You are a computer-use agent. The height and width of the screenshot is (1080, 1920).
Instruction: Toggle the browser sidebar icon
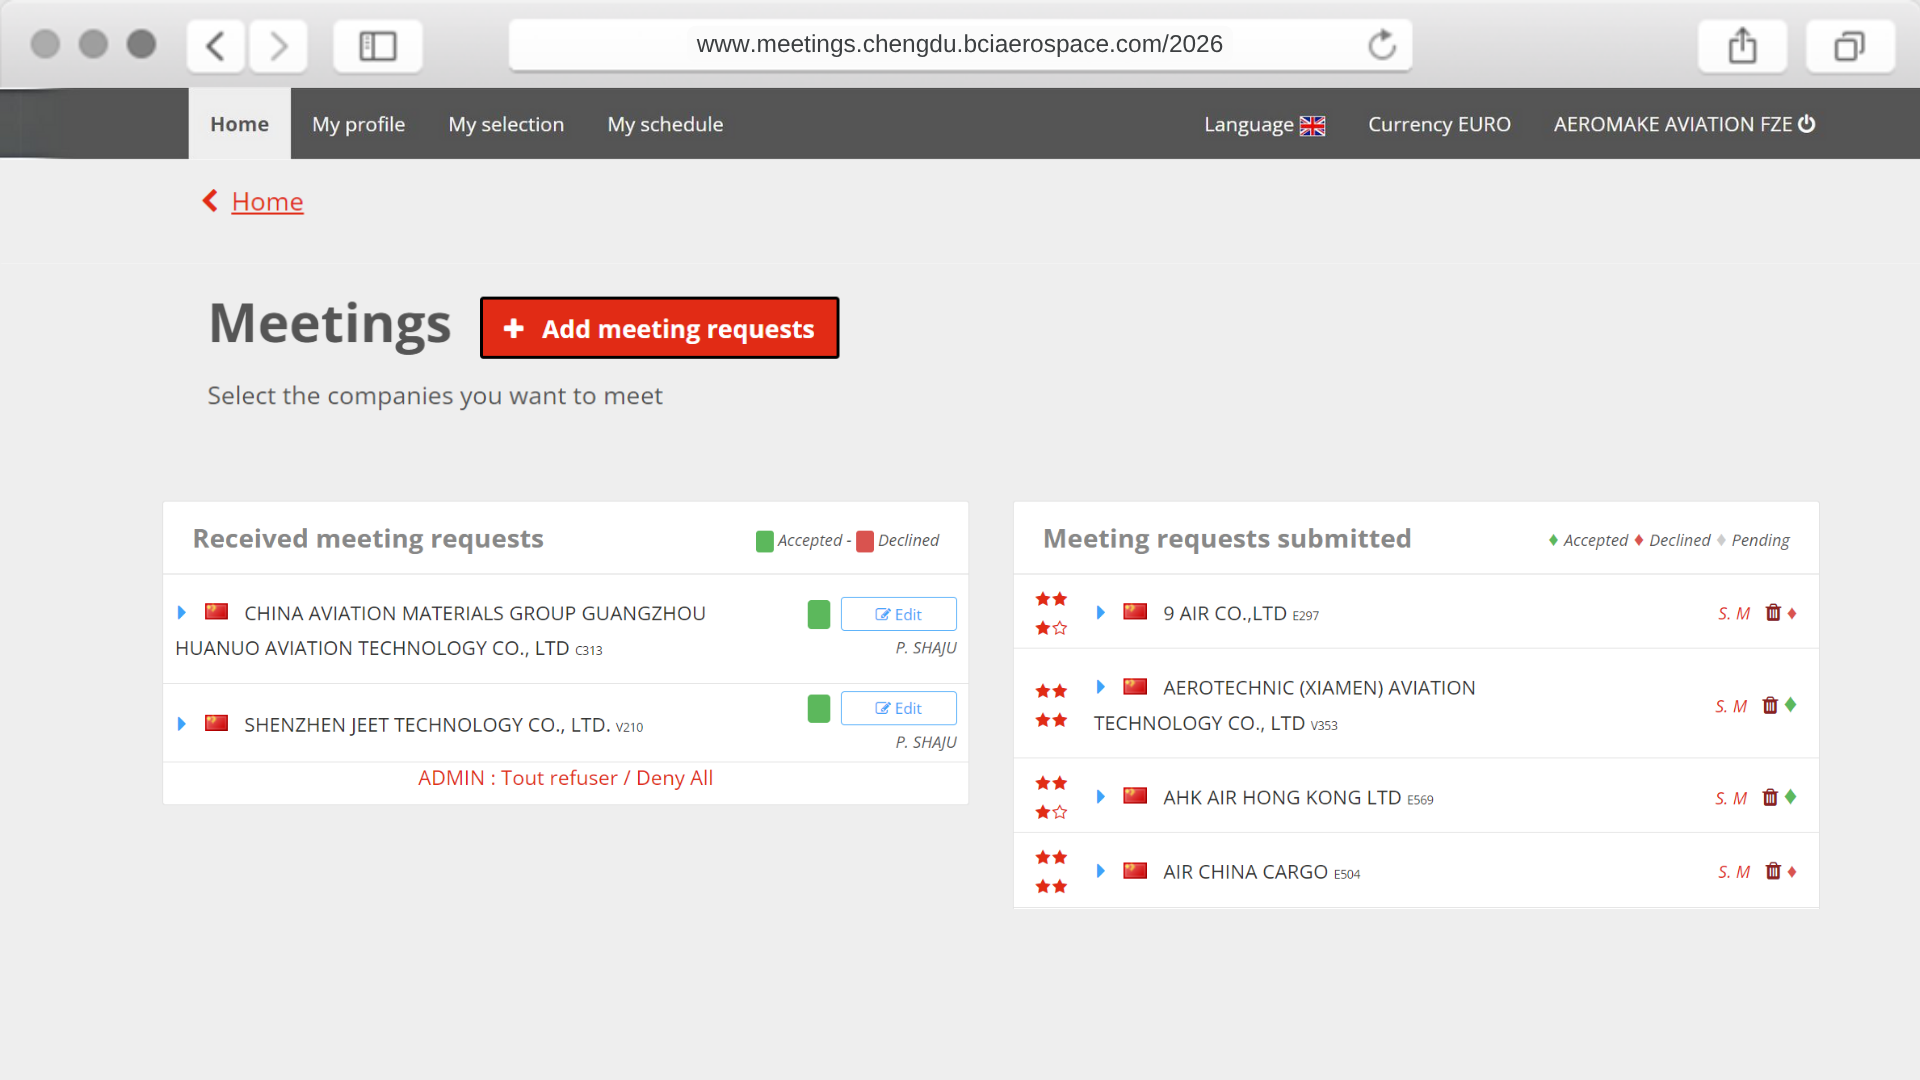click(378, 46)
